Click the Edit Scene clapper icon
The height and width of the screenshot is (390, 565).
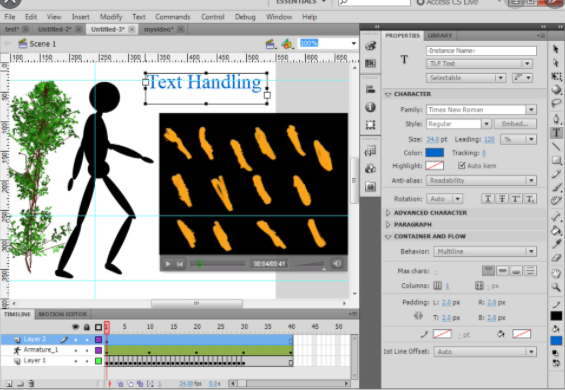271,44
